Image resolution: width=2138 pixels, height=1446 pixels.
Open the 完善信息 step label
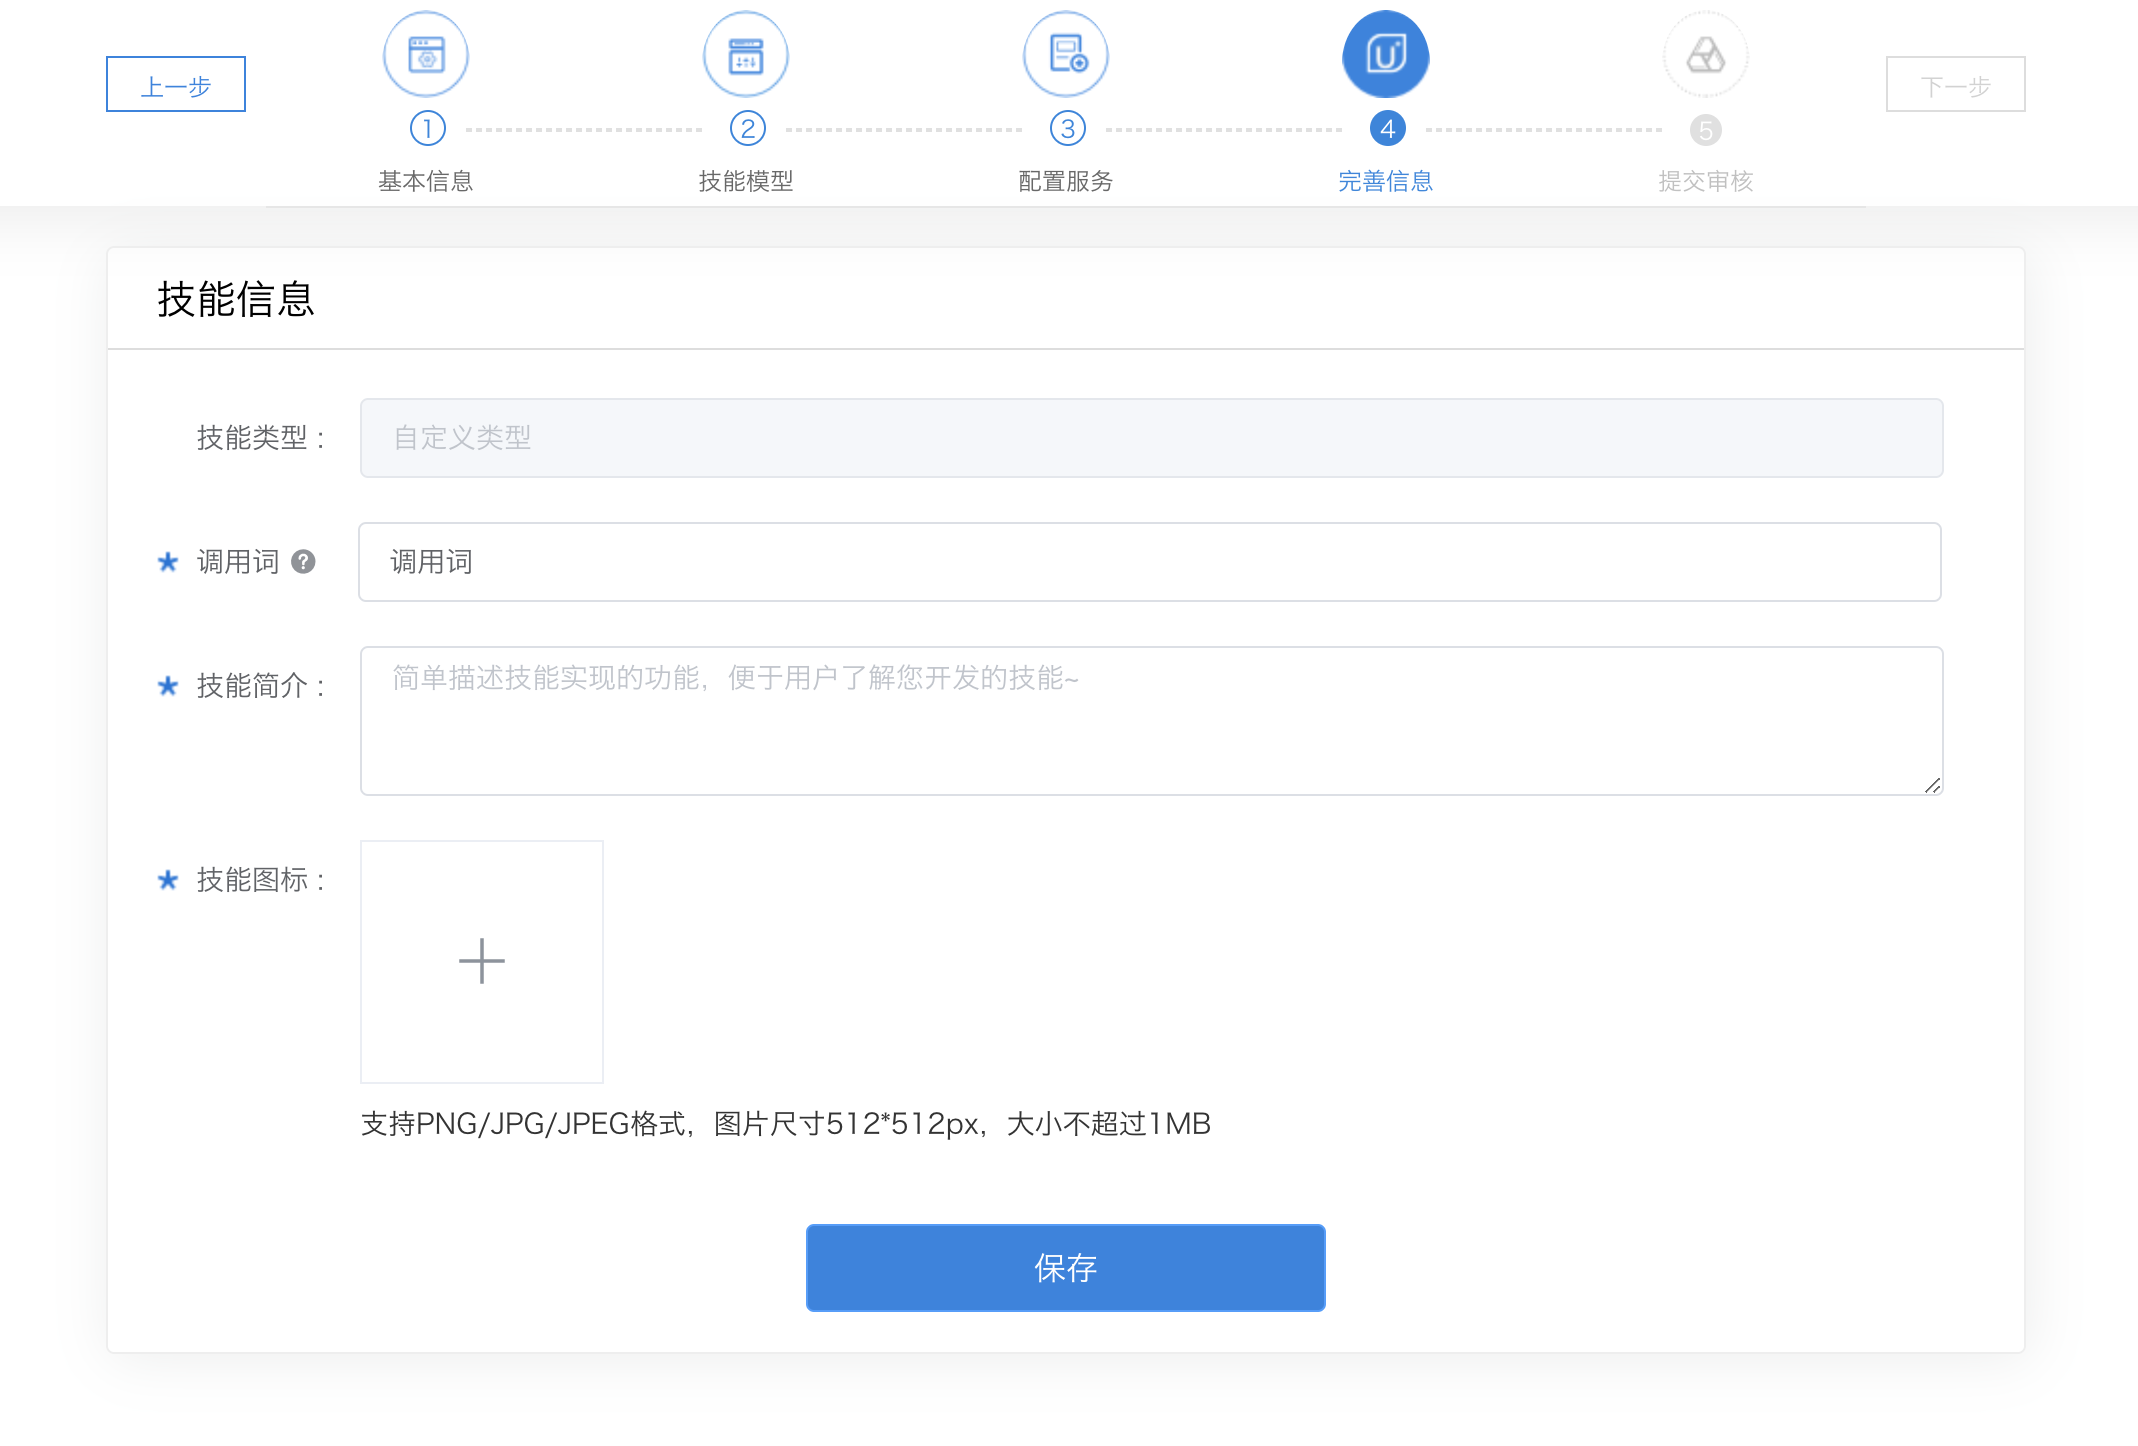click(1386, 181)
